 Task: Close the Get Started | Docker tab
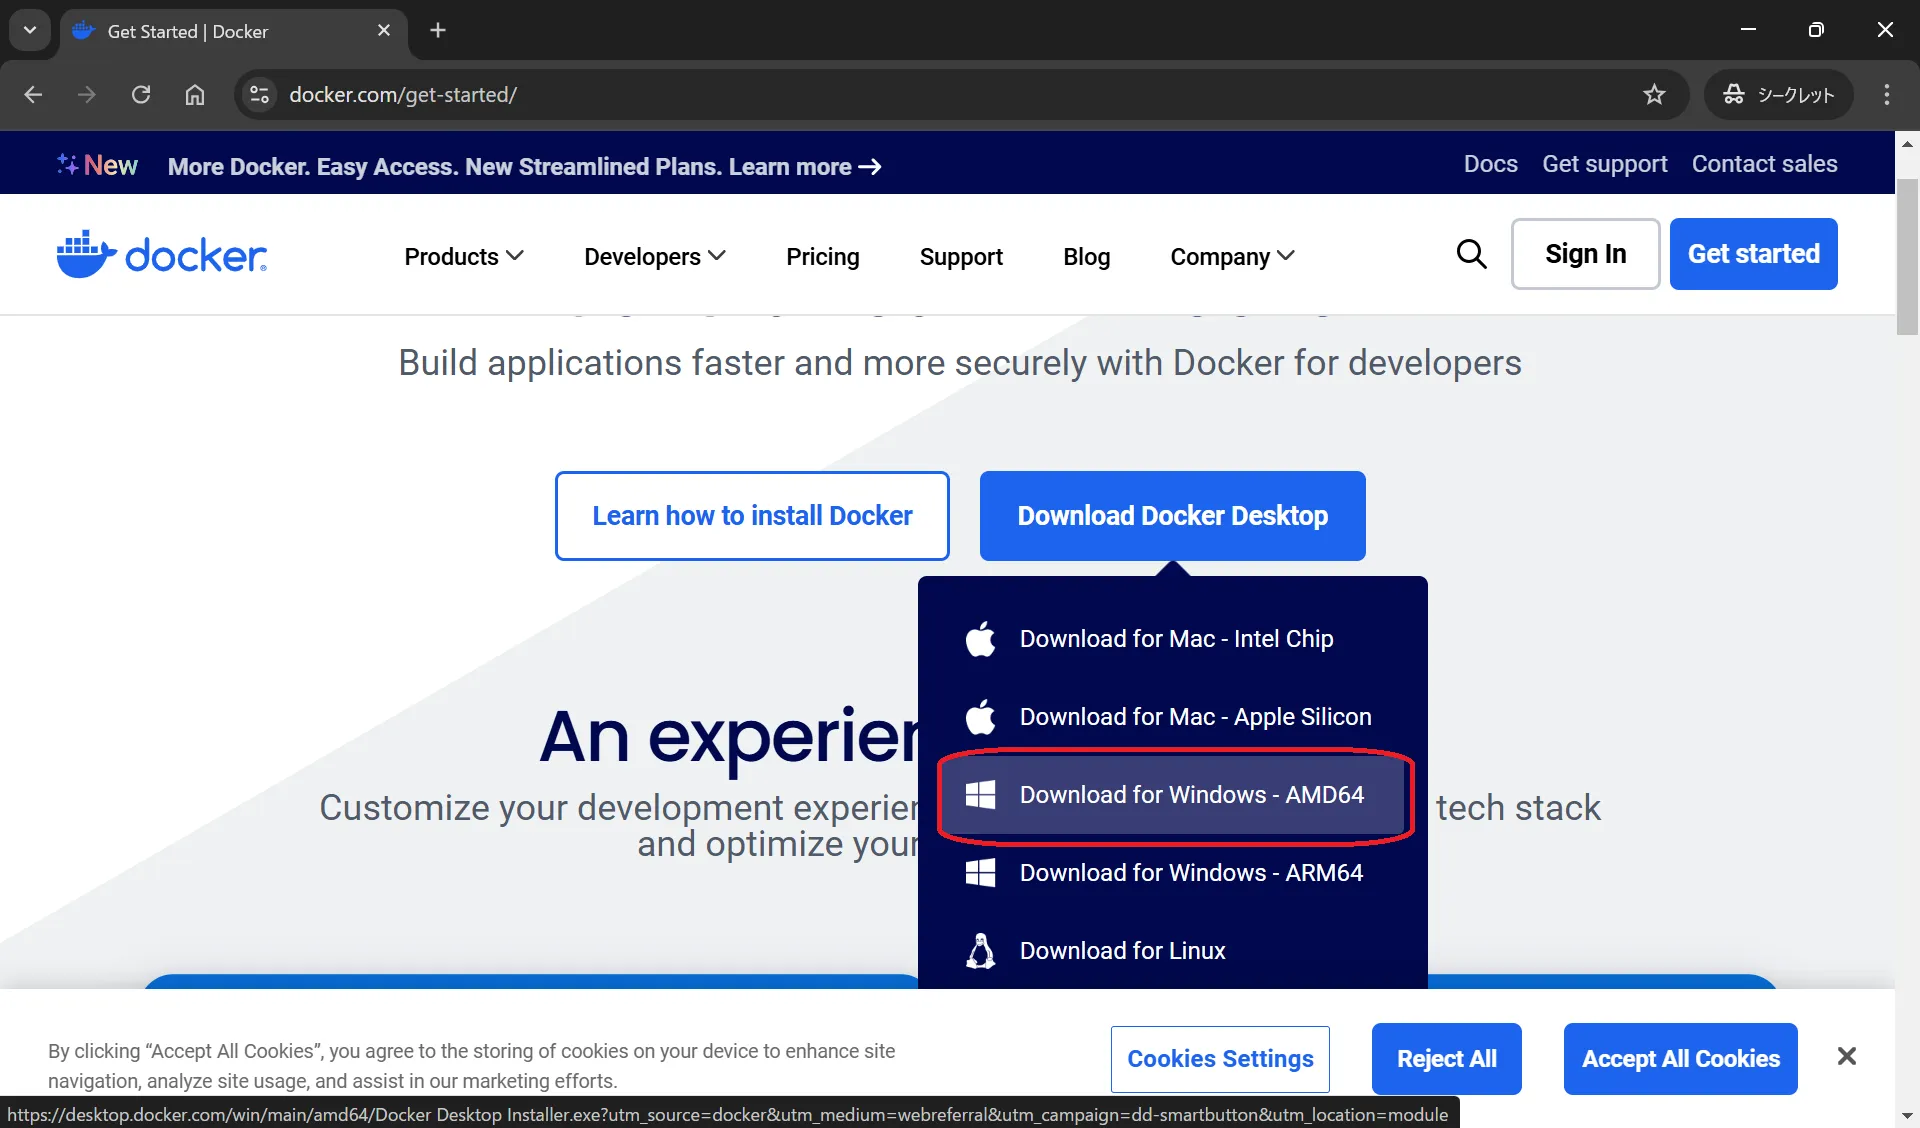click(x=384, y=31)
